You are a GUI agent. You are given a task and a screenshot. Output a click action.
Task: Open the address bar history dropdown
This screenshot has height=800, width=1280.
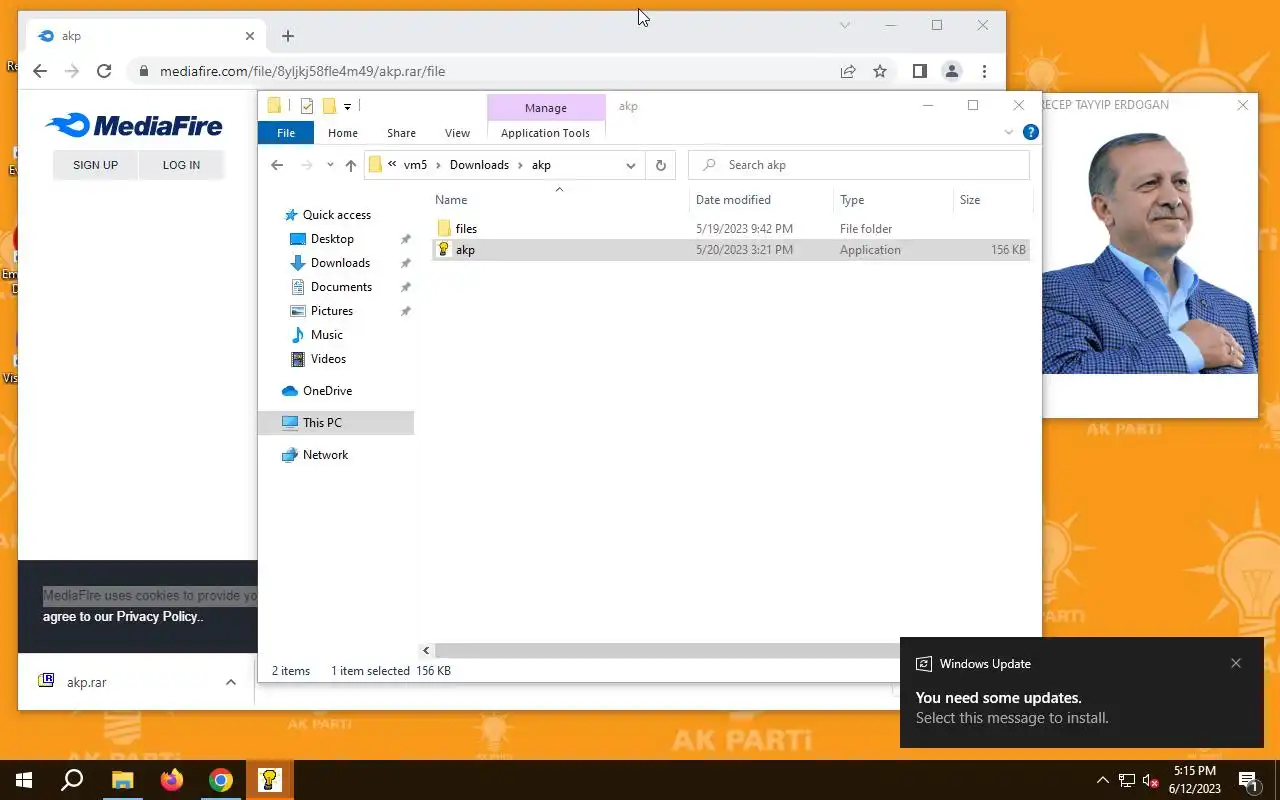tap(630, 165)
